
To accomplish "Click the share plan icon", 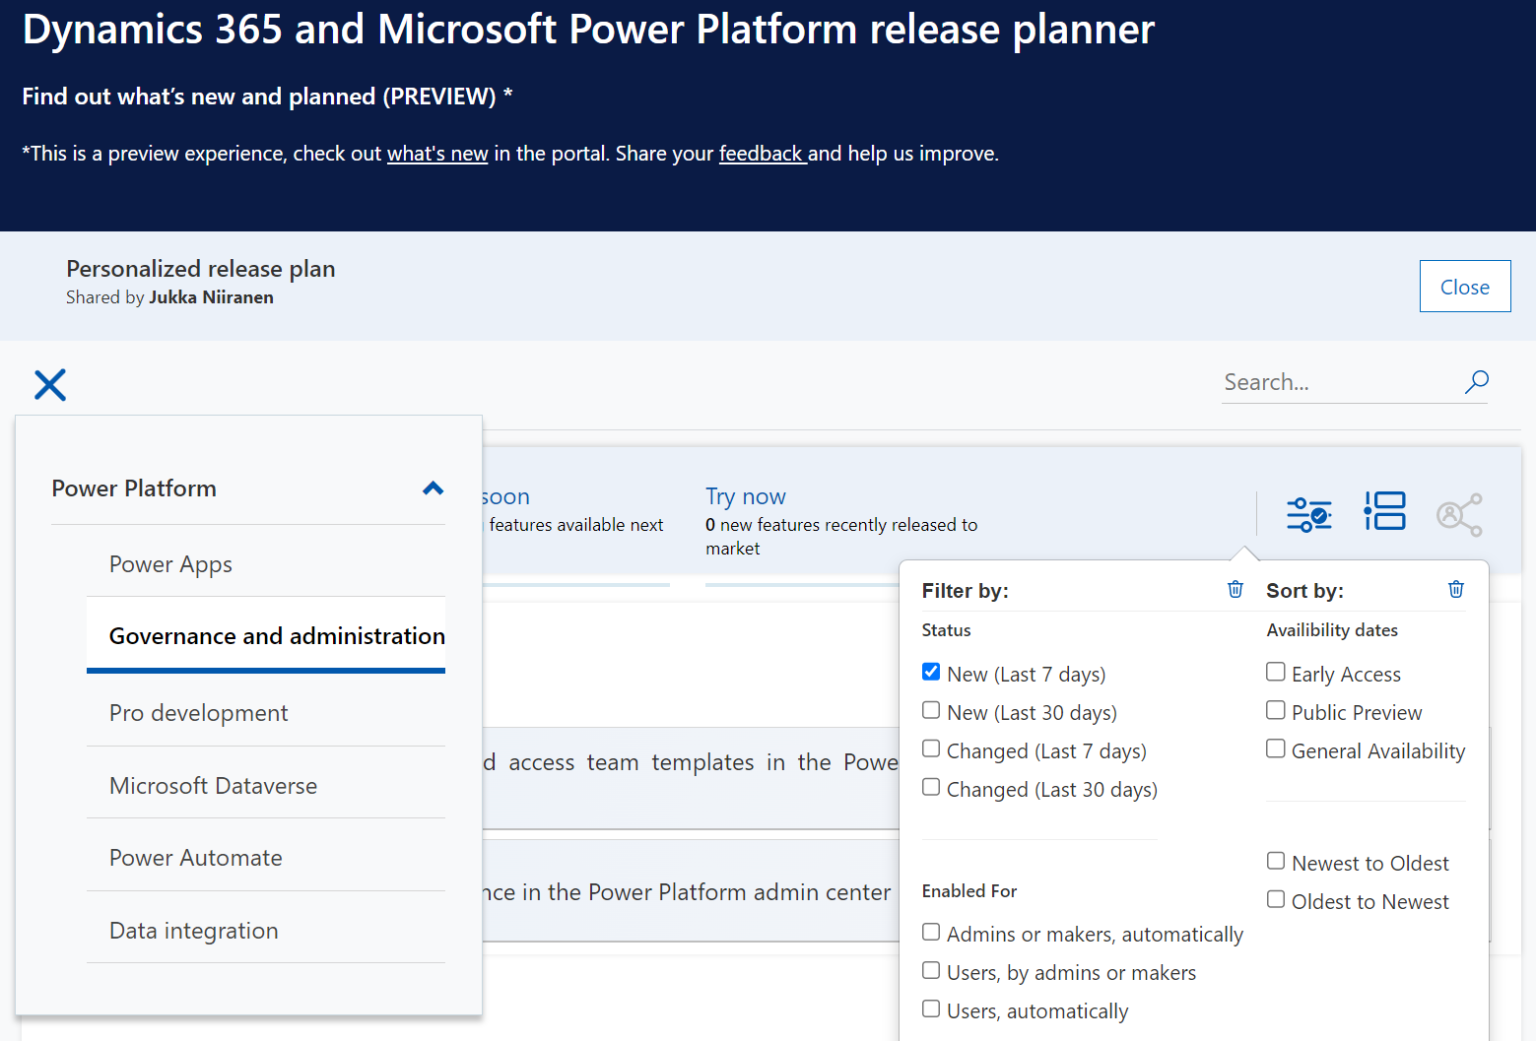I will (1459, 515).
